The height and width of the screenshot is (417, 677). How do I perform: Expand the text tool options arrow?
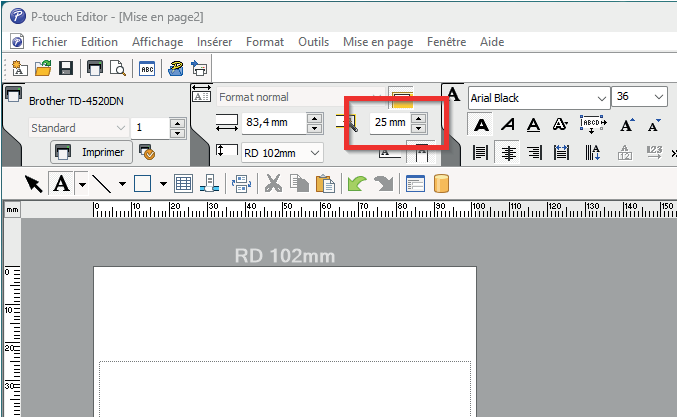click(82, 184)
